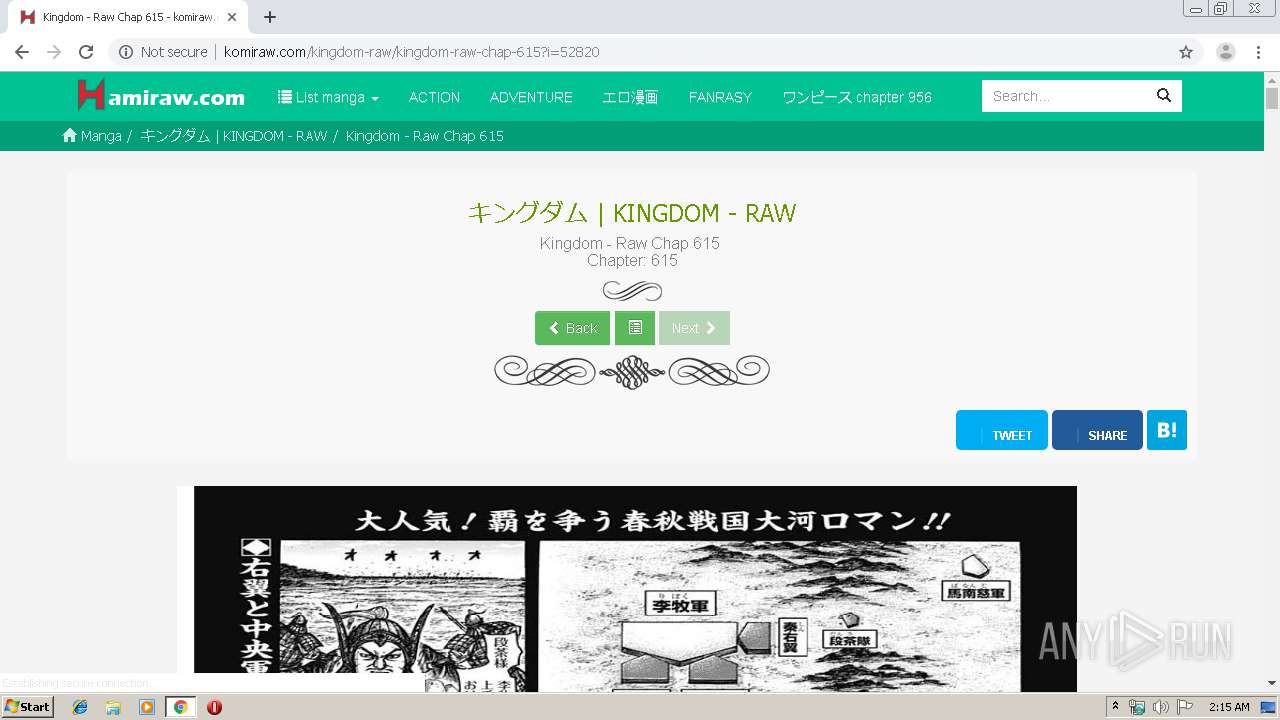Click キングダム | KINGDOM - RAW breadcrumb
The height and width of the screenshot is (720, 1280).
pos(234,136)
